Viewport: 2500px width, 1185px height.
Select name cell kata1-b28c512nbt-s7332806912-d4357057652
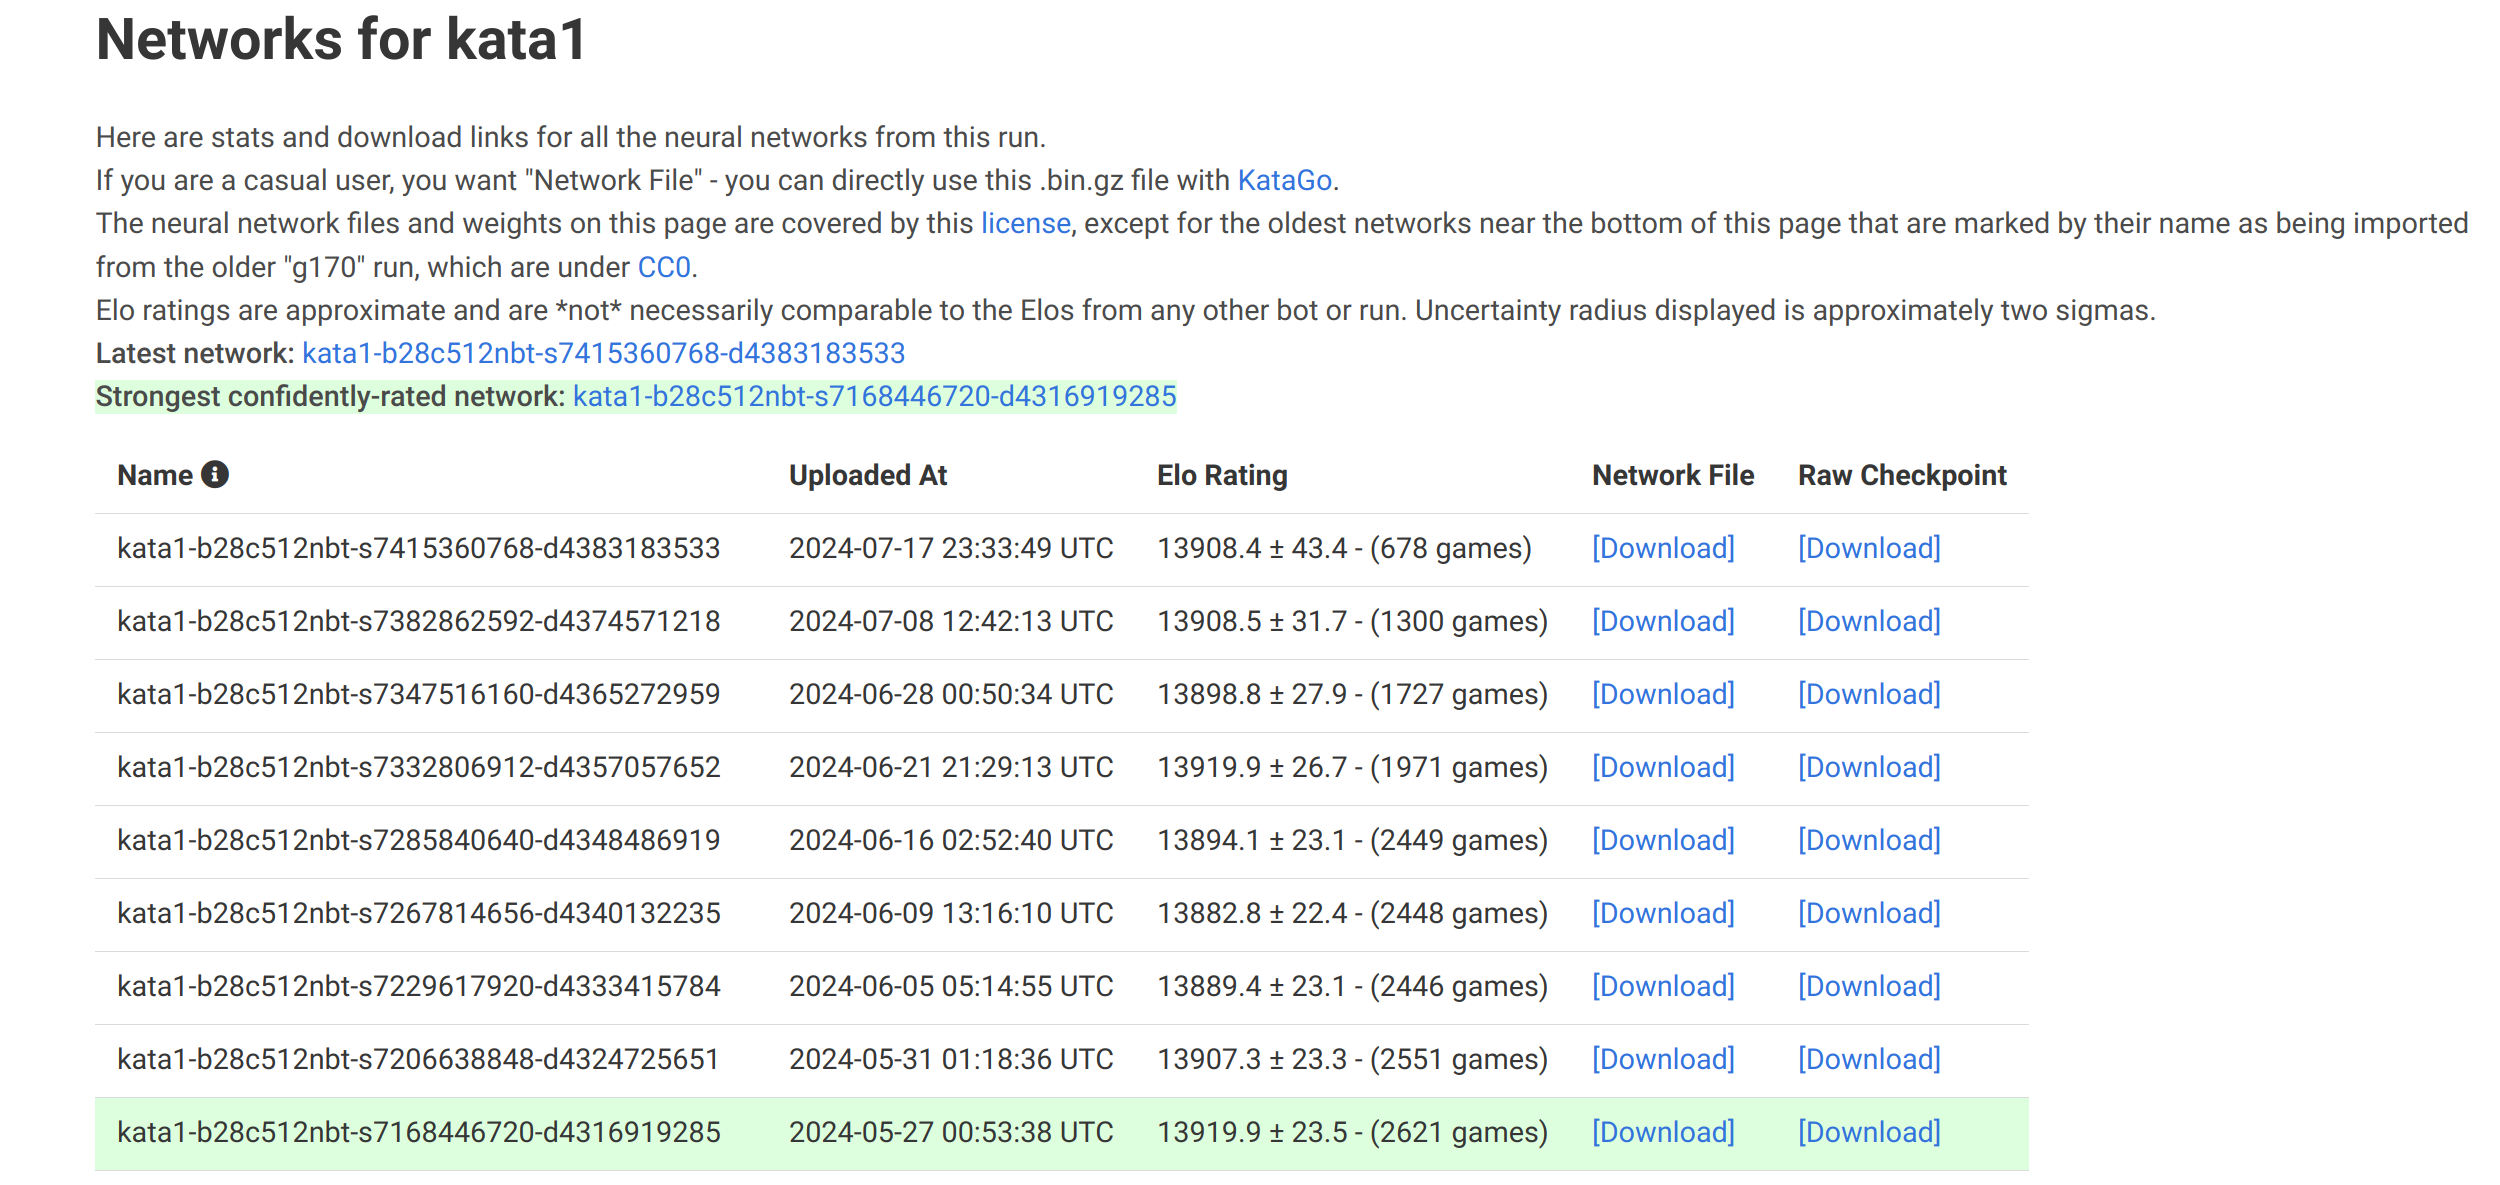(x=418, y=767)
